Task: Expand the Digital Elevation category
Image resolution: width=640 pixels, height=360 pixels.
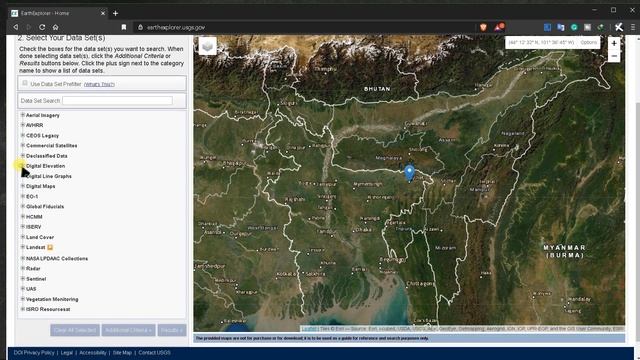Action: [23, 166]
